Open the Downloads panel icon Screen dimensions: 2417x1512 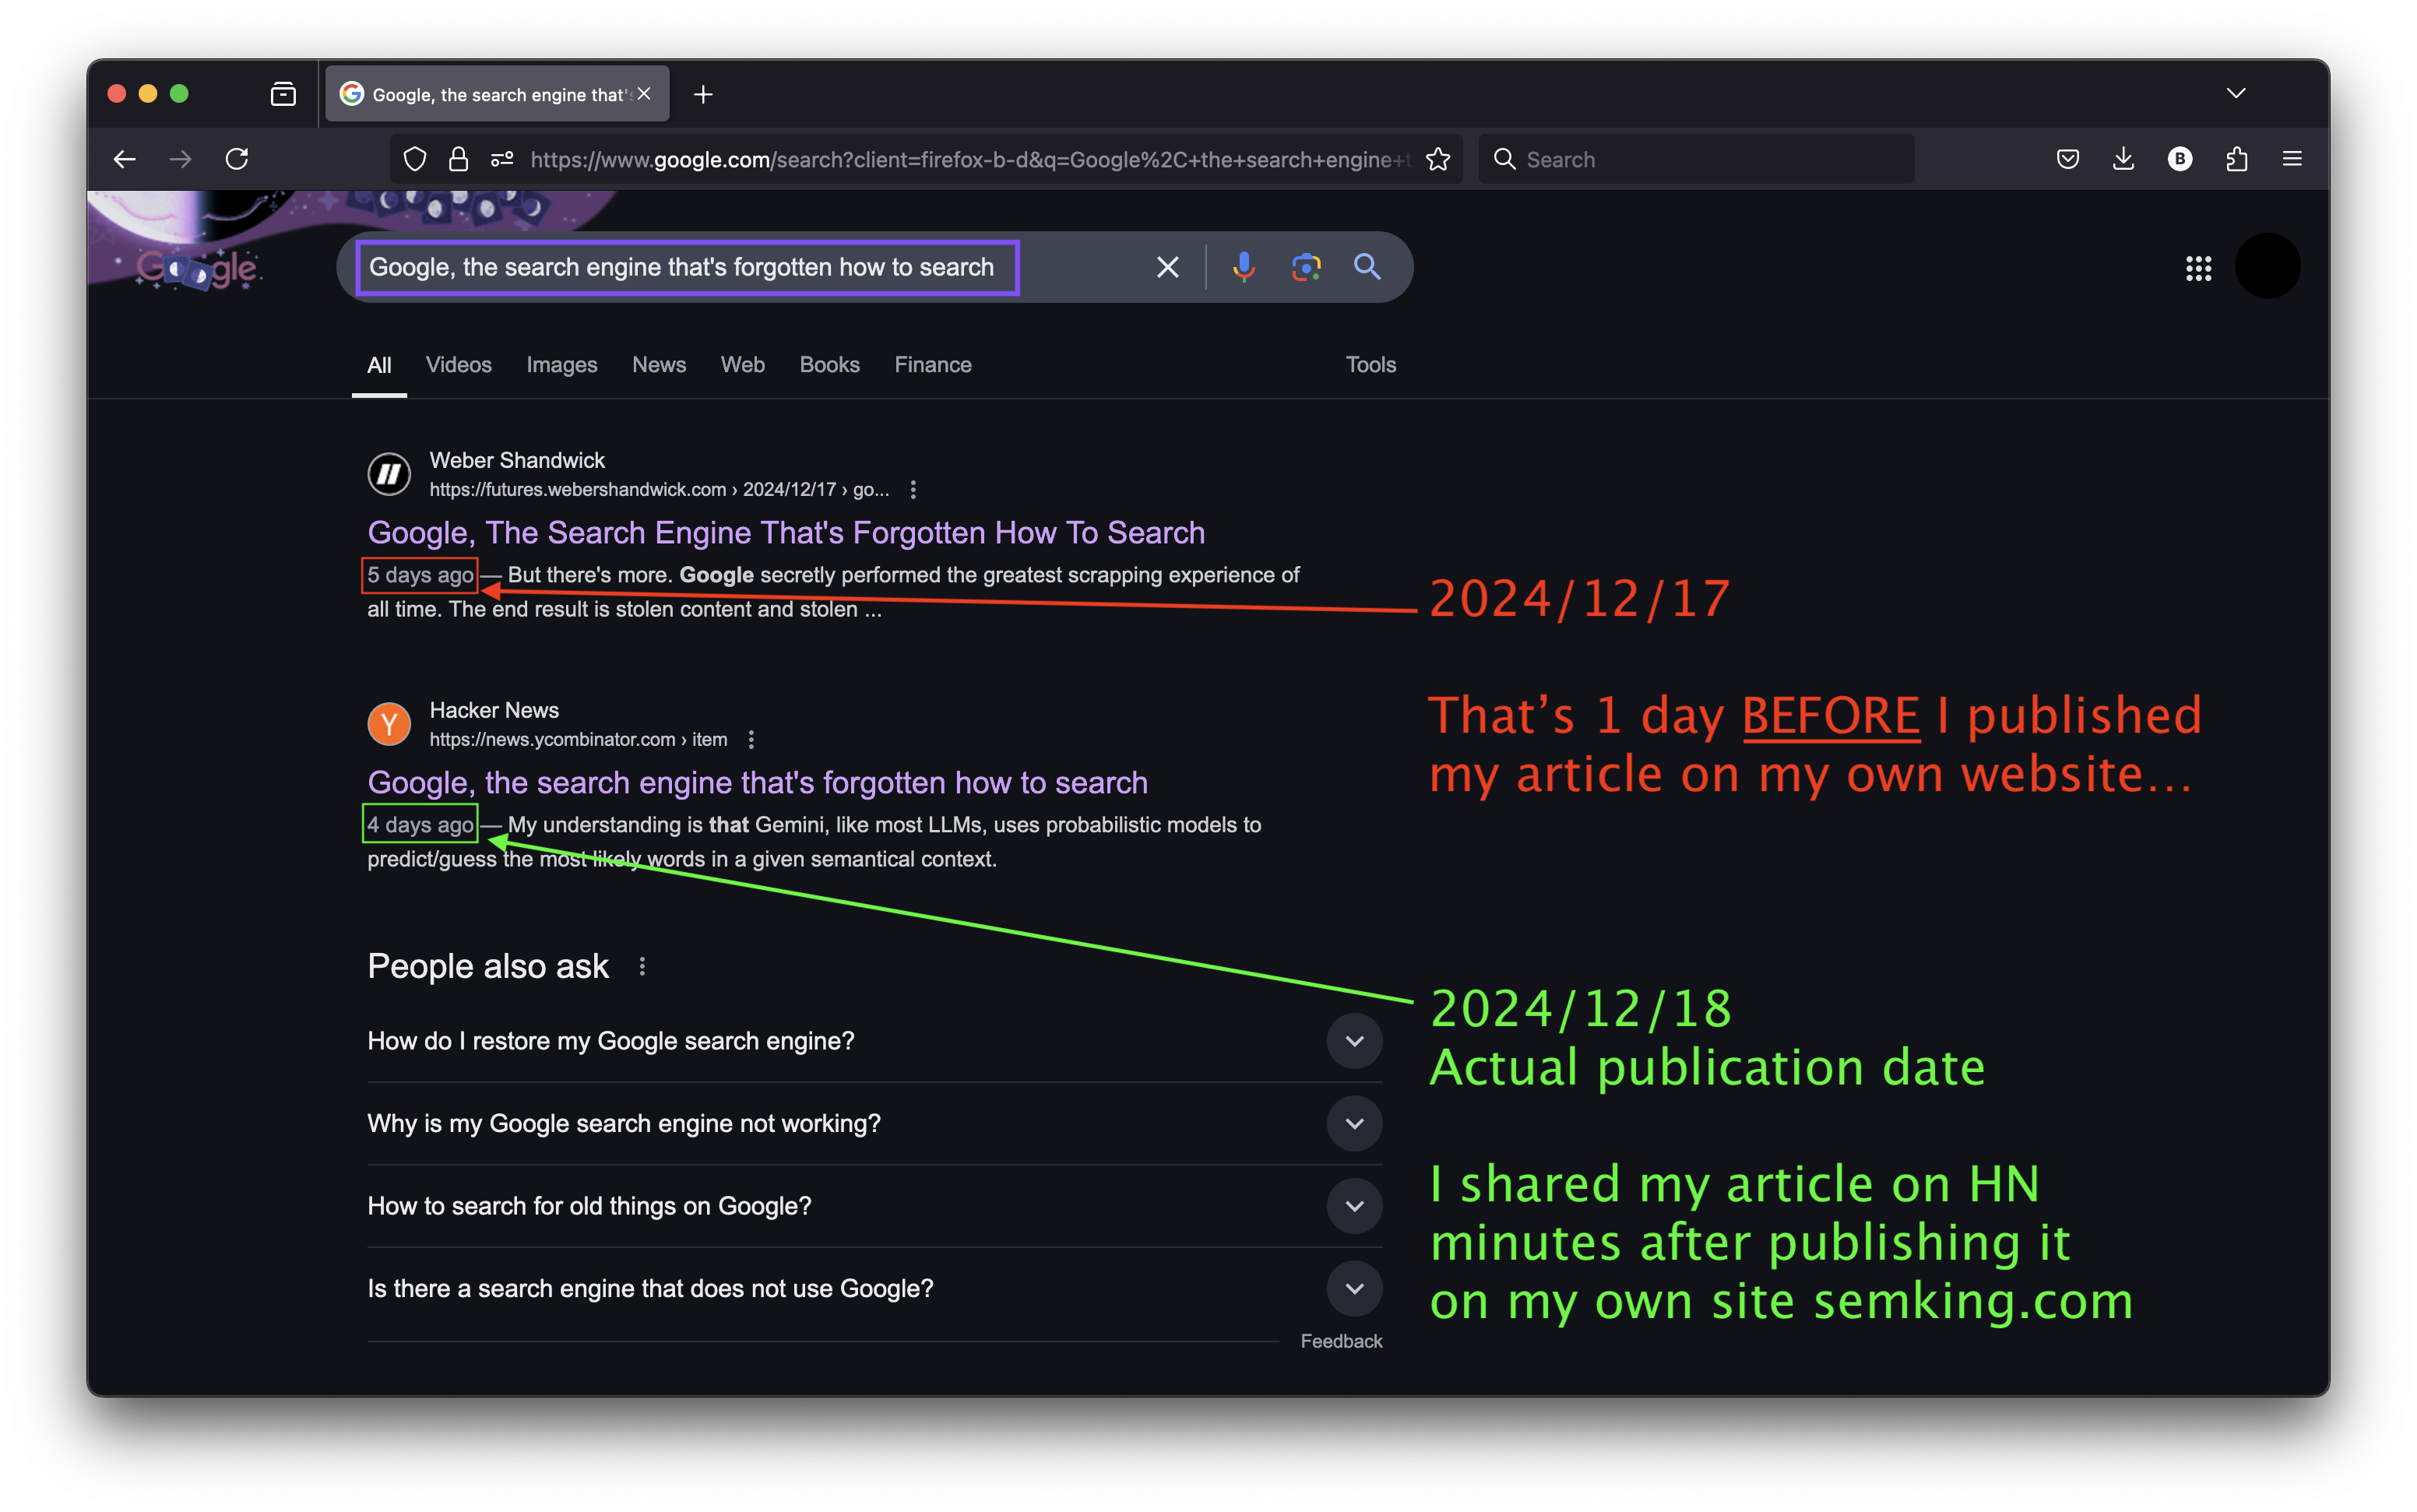pos(2123,159)
